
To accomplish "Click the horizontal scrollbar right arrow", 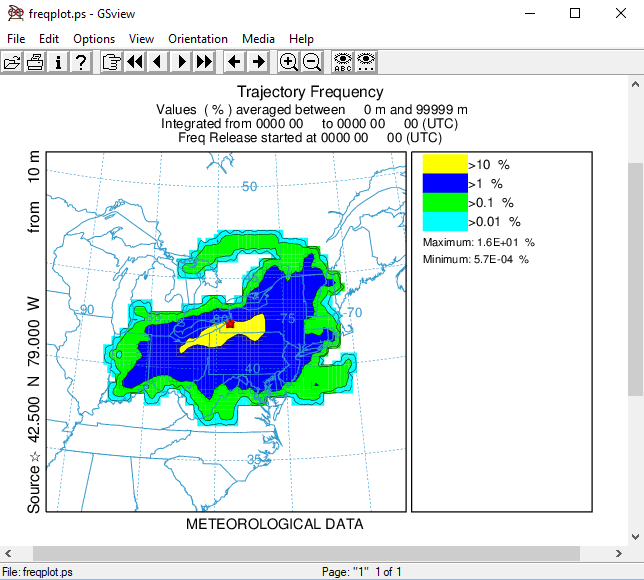I will coord(619,553).
